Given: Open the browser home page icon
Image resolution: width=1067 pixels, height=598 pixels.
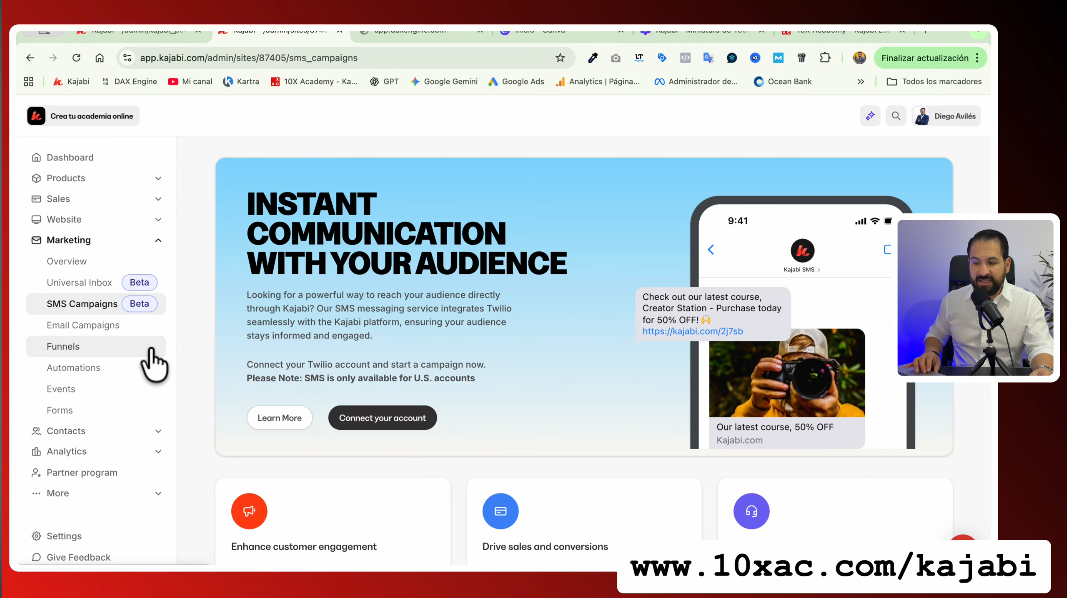Looking at the screenshot, I should [99, 58].
